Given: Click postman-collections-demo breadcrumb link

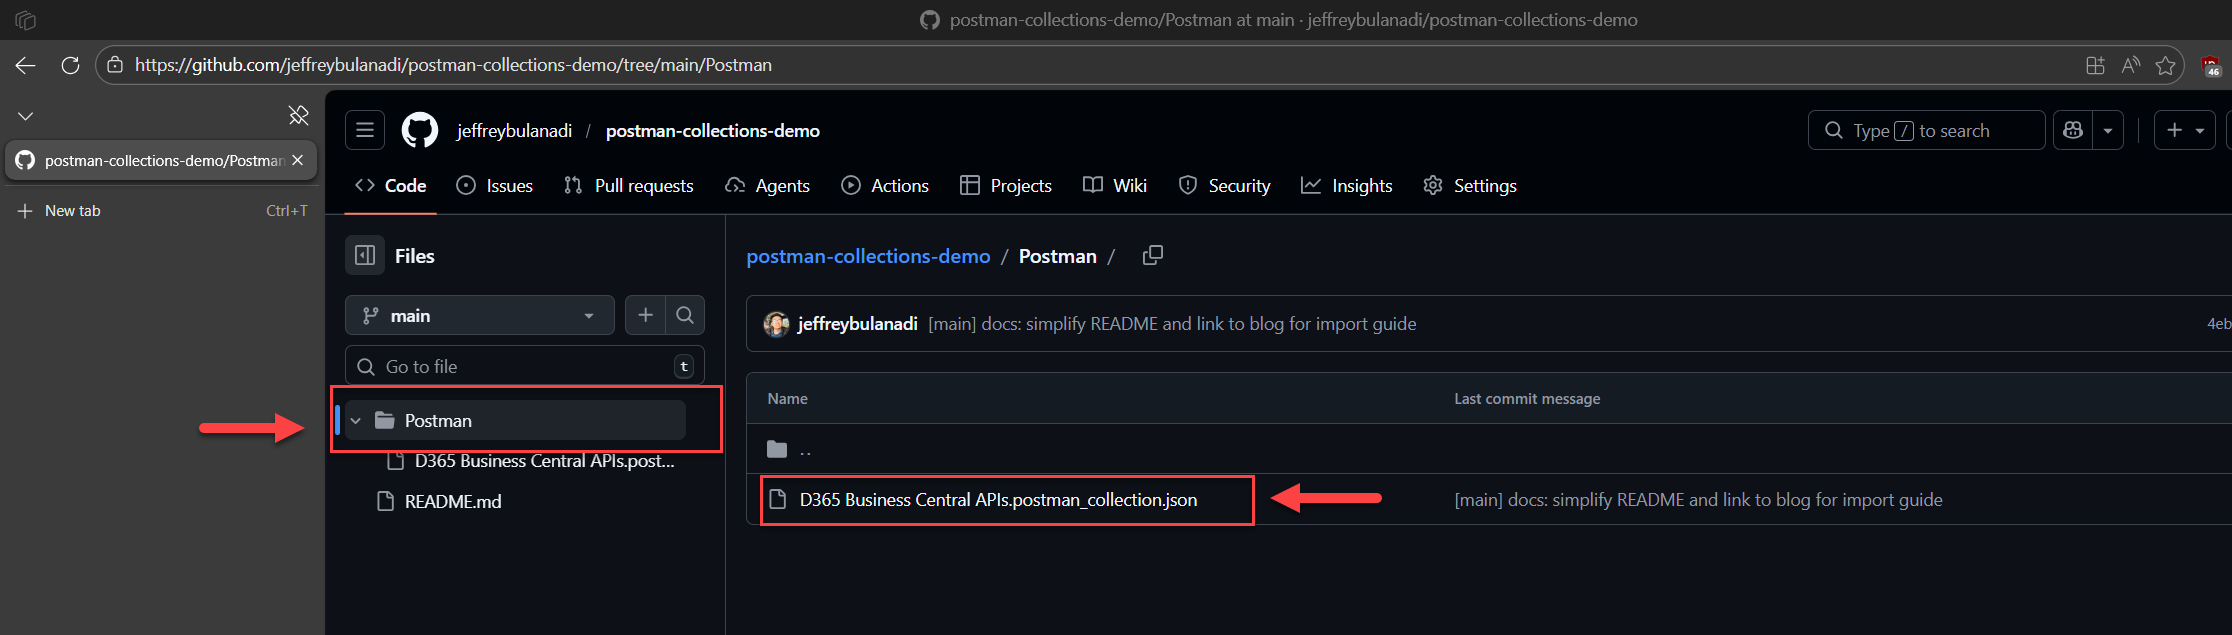Looking at the screenshot, I should pyautogui.click(x=868, y=256).
